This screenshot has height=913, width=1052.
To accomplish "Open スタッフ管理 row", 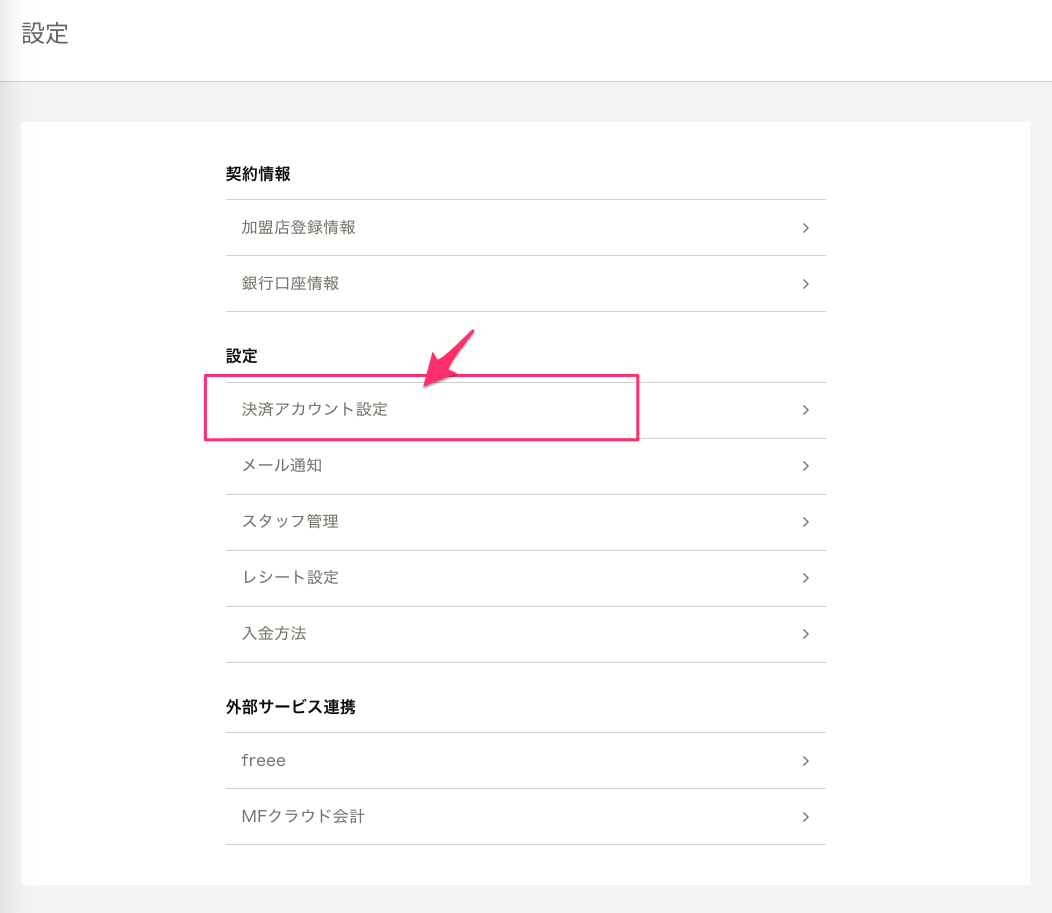I will click(525, 522).
